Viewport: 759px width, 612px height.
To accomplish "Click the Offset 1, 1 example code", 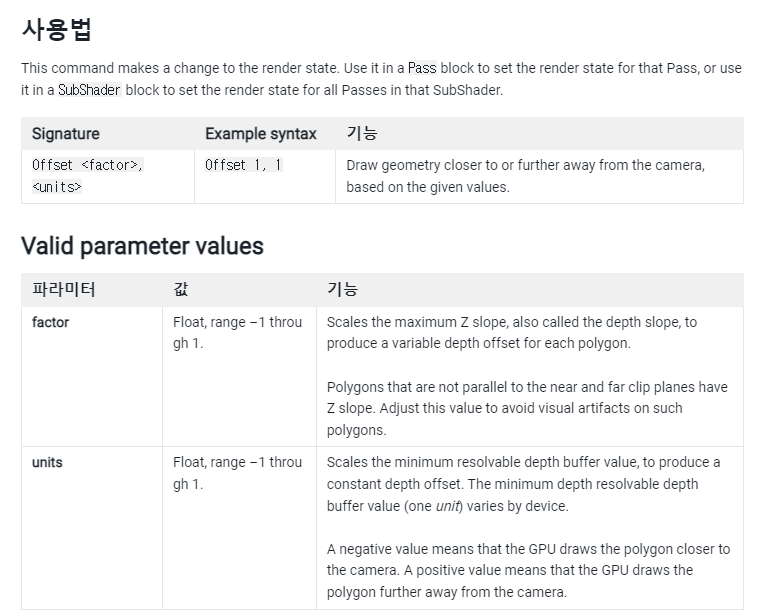I will pos(243,165).
